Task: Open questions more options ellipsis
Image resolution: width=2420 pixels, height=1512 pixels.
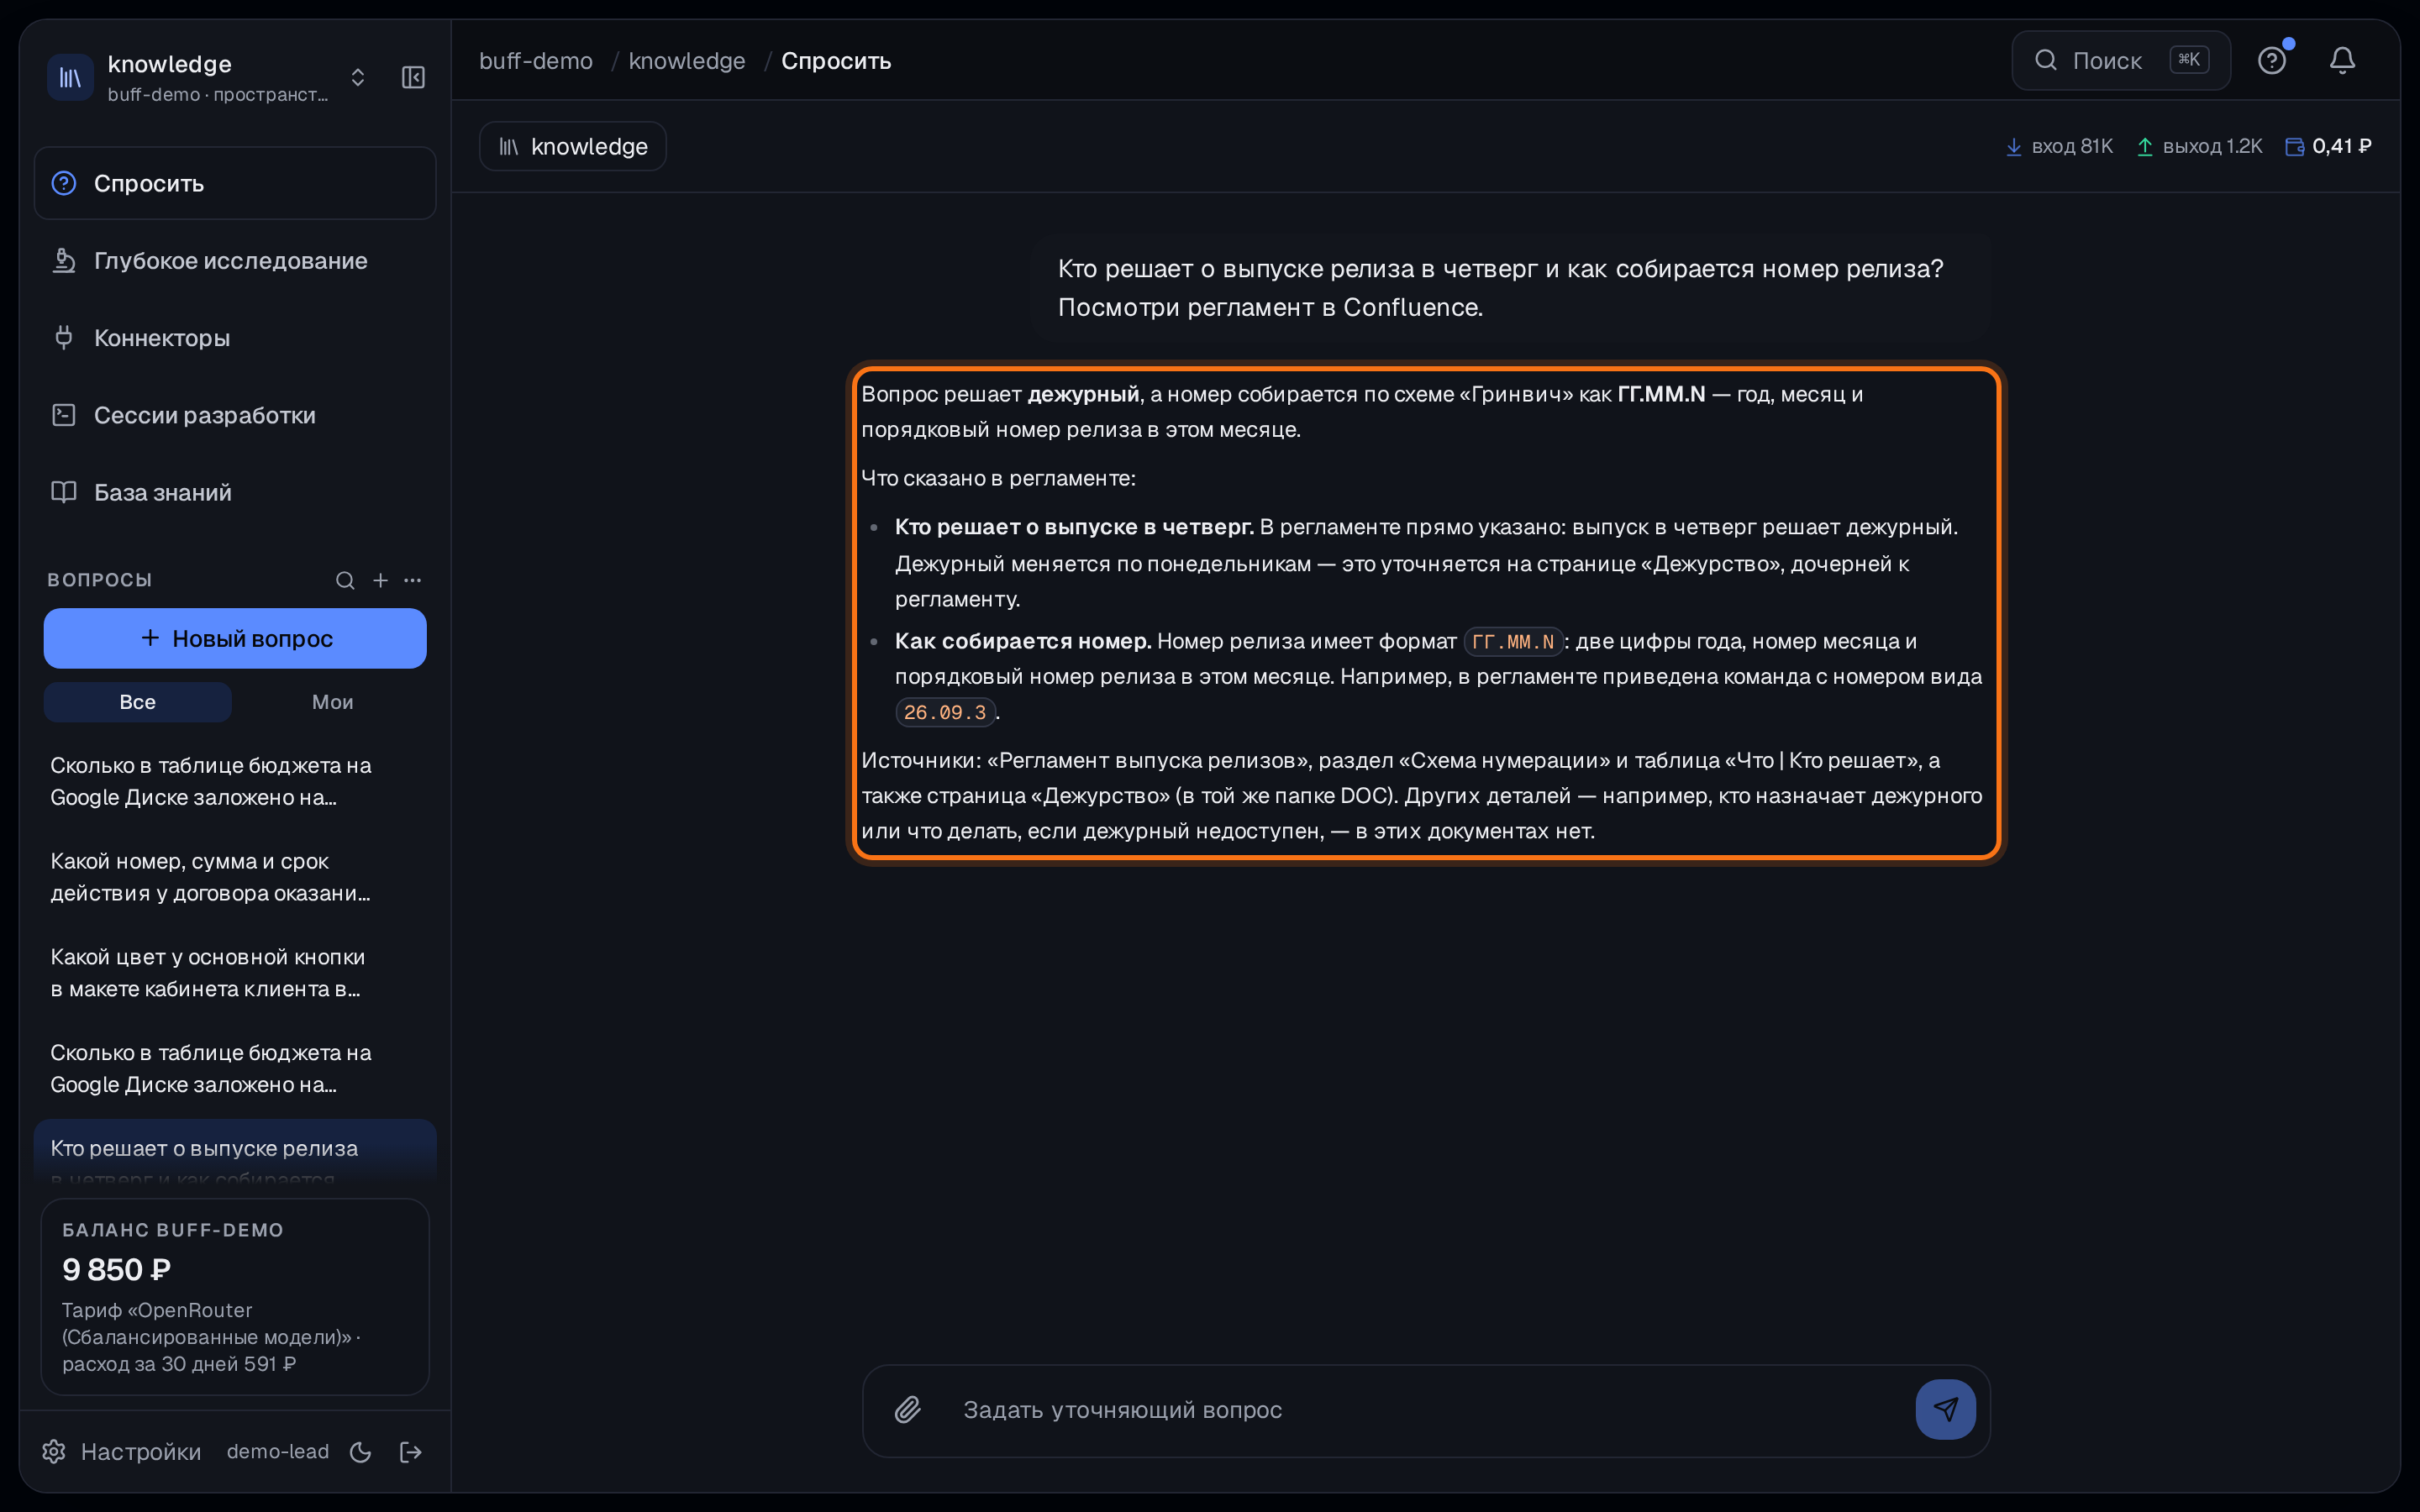Action: (x=412, y=580)
